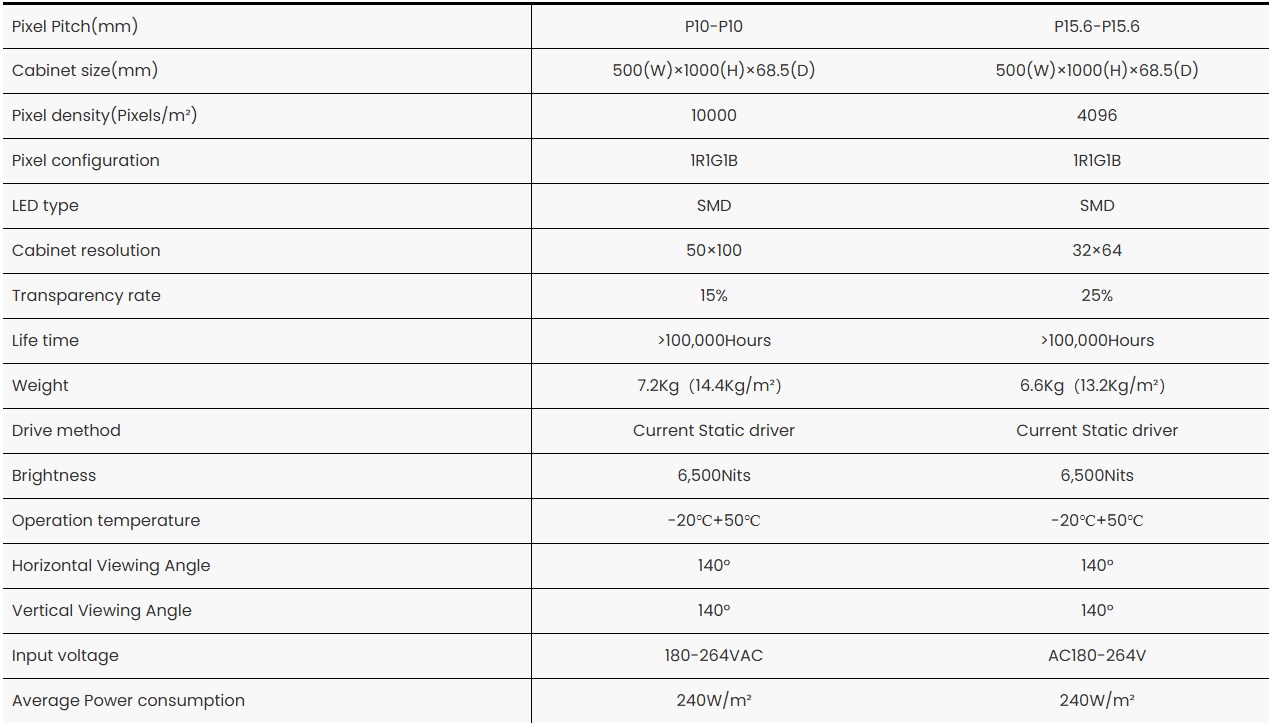This screenshot has width=1270, height=723.
Task: Select the P15.6-P15.6 column header cell
Action: point(1097,26)
